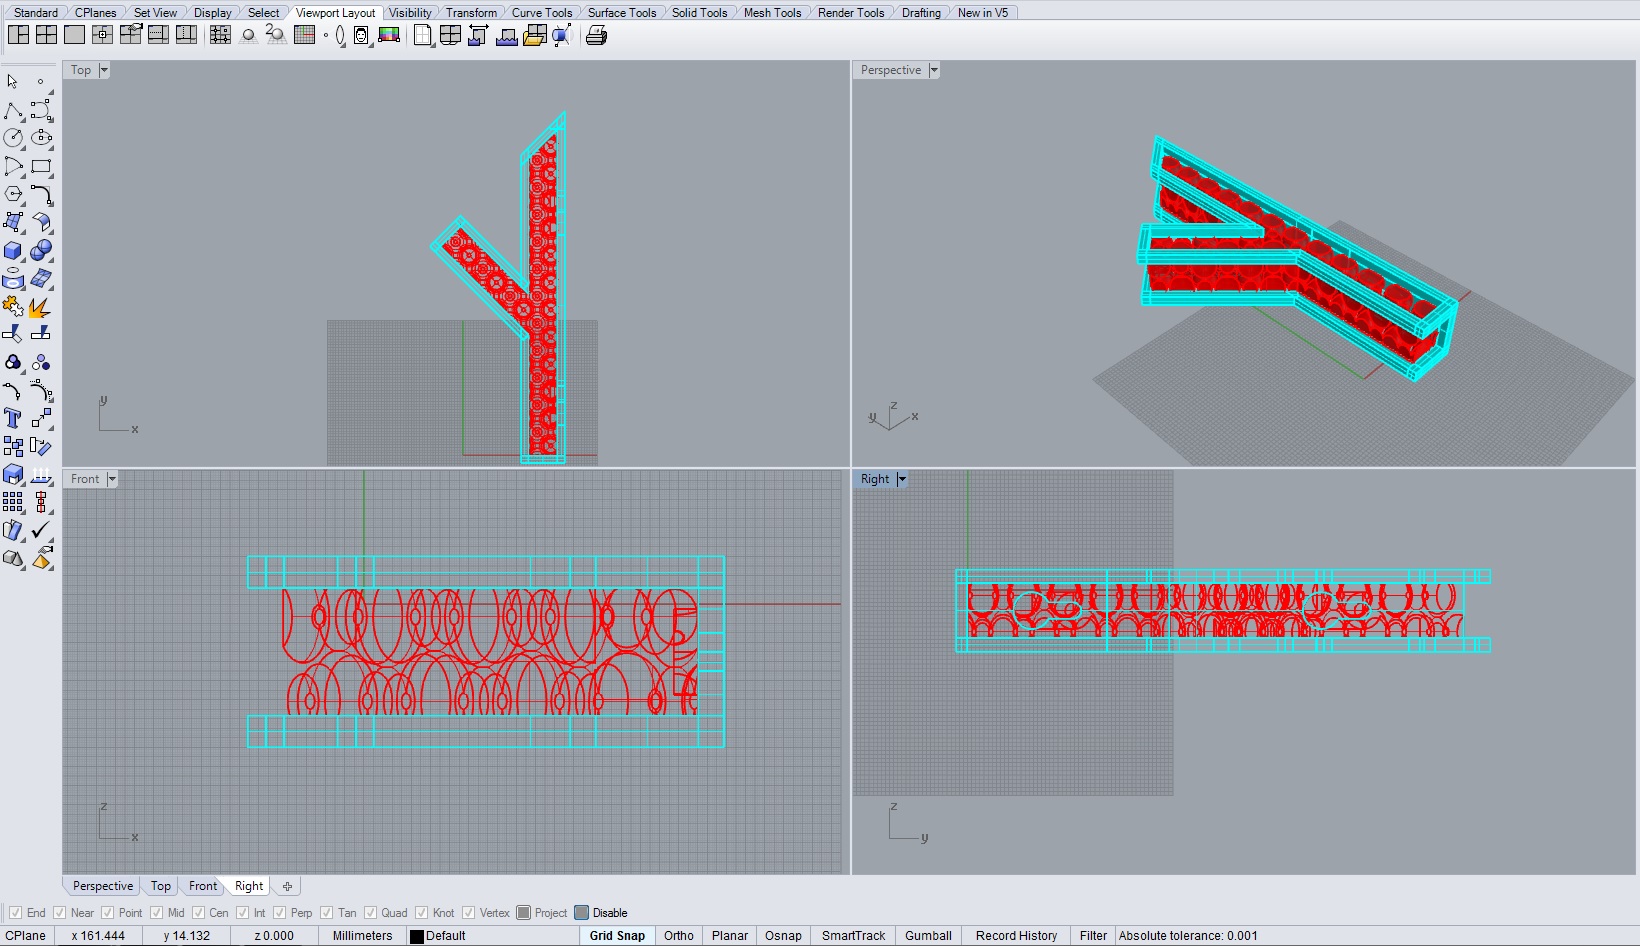Click the camera lens length icon
Image resolution: width=1640 pixels, height=946 pixels.
point(341,36)
